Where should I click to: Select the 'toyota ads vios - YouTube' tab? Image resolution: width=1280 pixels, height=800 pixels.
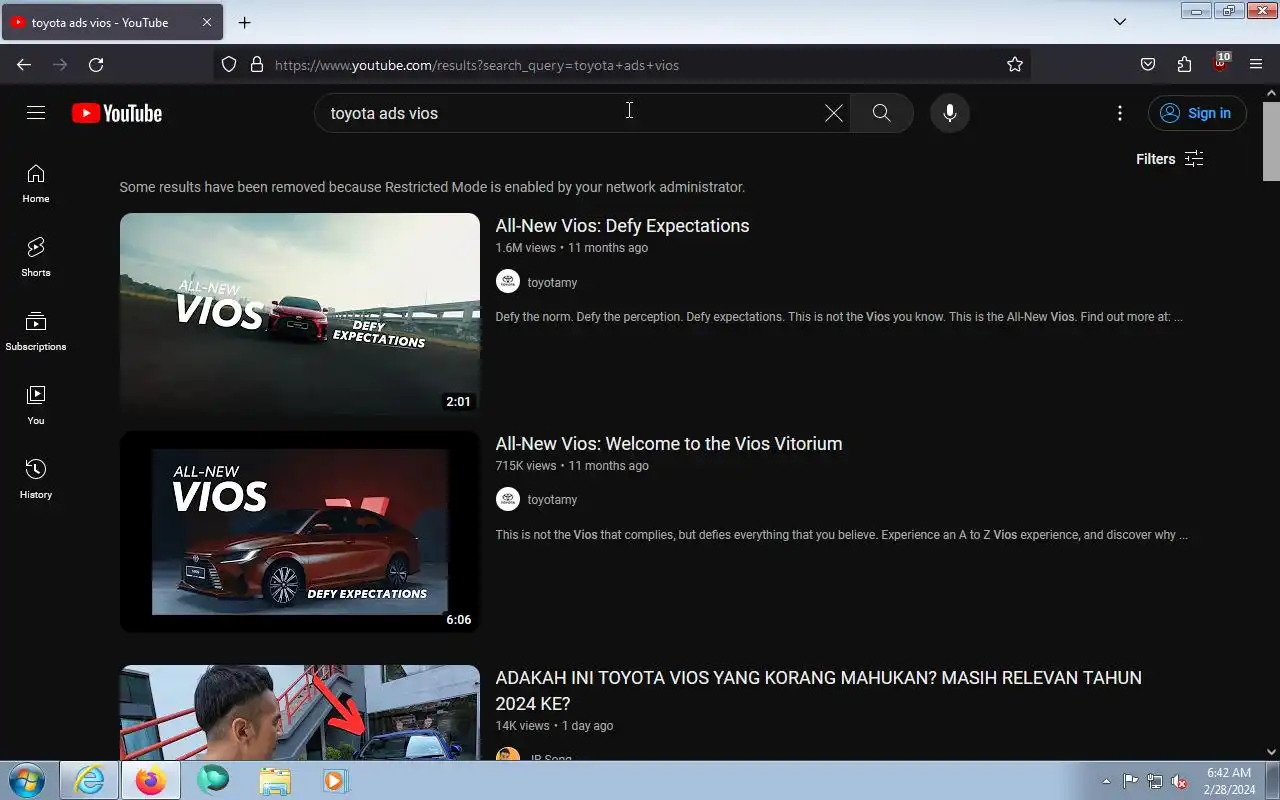(x=112, y=22)
